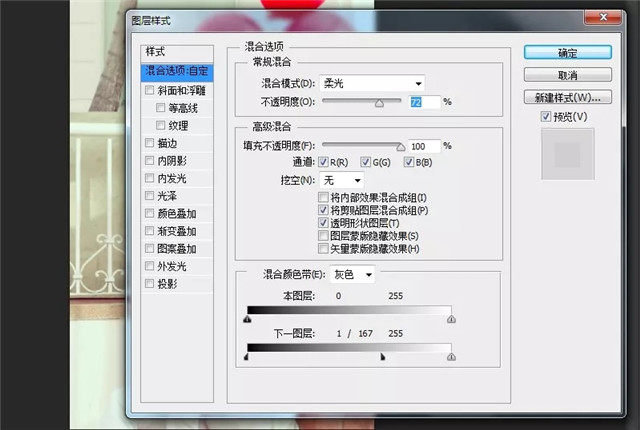
Task: Toggle the 预览(V) checkbox
Action: pyautogui.click(x=546, y=117)
